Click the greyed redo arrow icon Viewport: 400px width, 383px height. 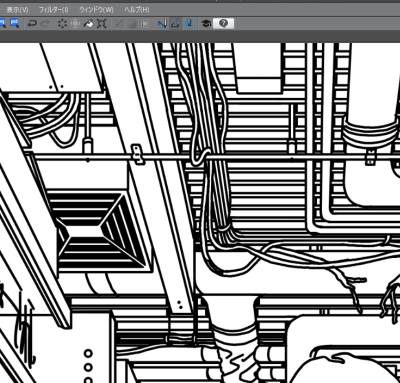[45, 24]
